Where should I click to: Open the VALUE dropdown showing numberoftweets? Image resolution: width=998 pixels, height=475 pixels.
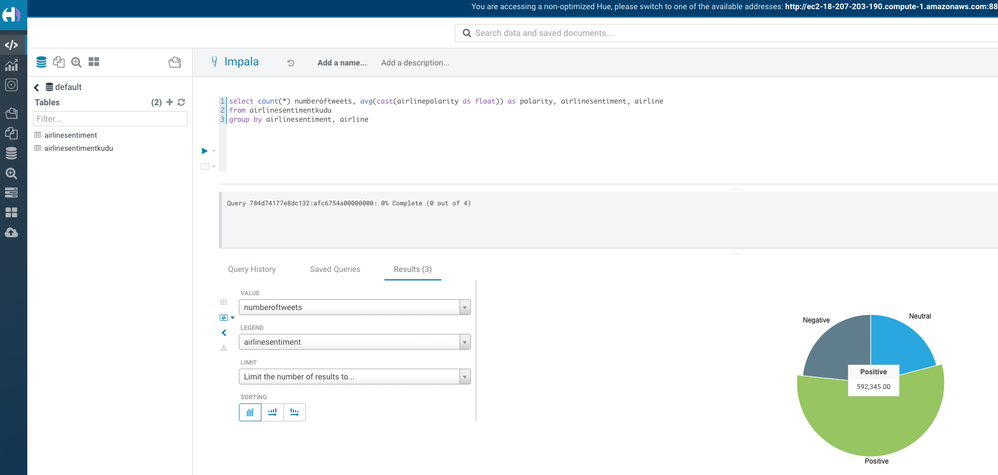point(354,307)
